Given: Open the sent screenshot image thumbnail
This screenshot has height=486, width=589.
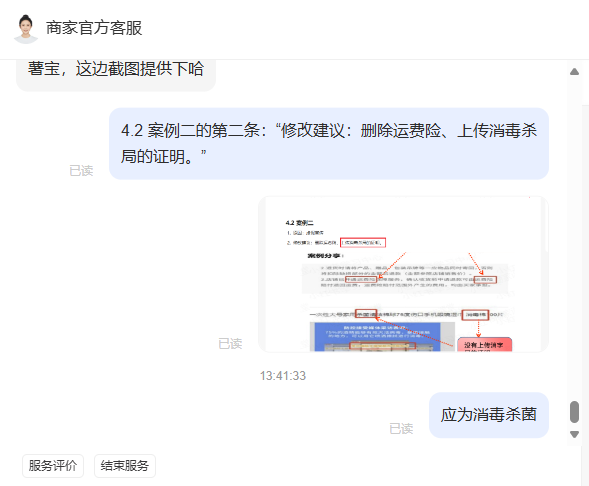Looking at the screenshot, I should pyautogui.click(x=403, y=274).
